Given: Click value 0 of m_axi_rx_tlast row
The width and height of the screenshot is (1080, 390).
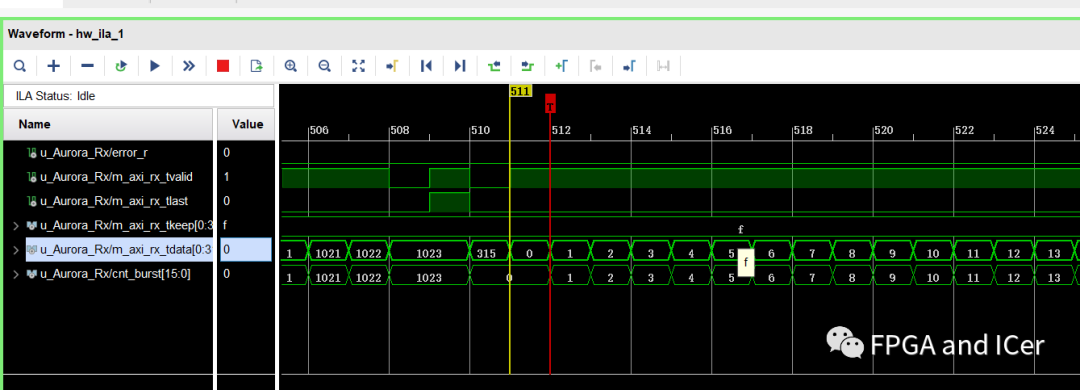Looking at the screenshot, I should (x=227, y=201).
